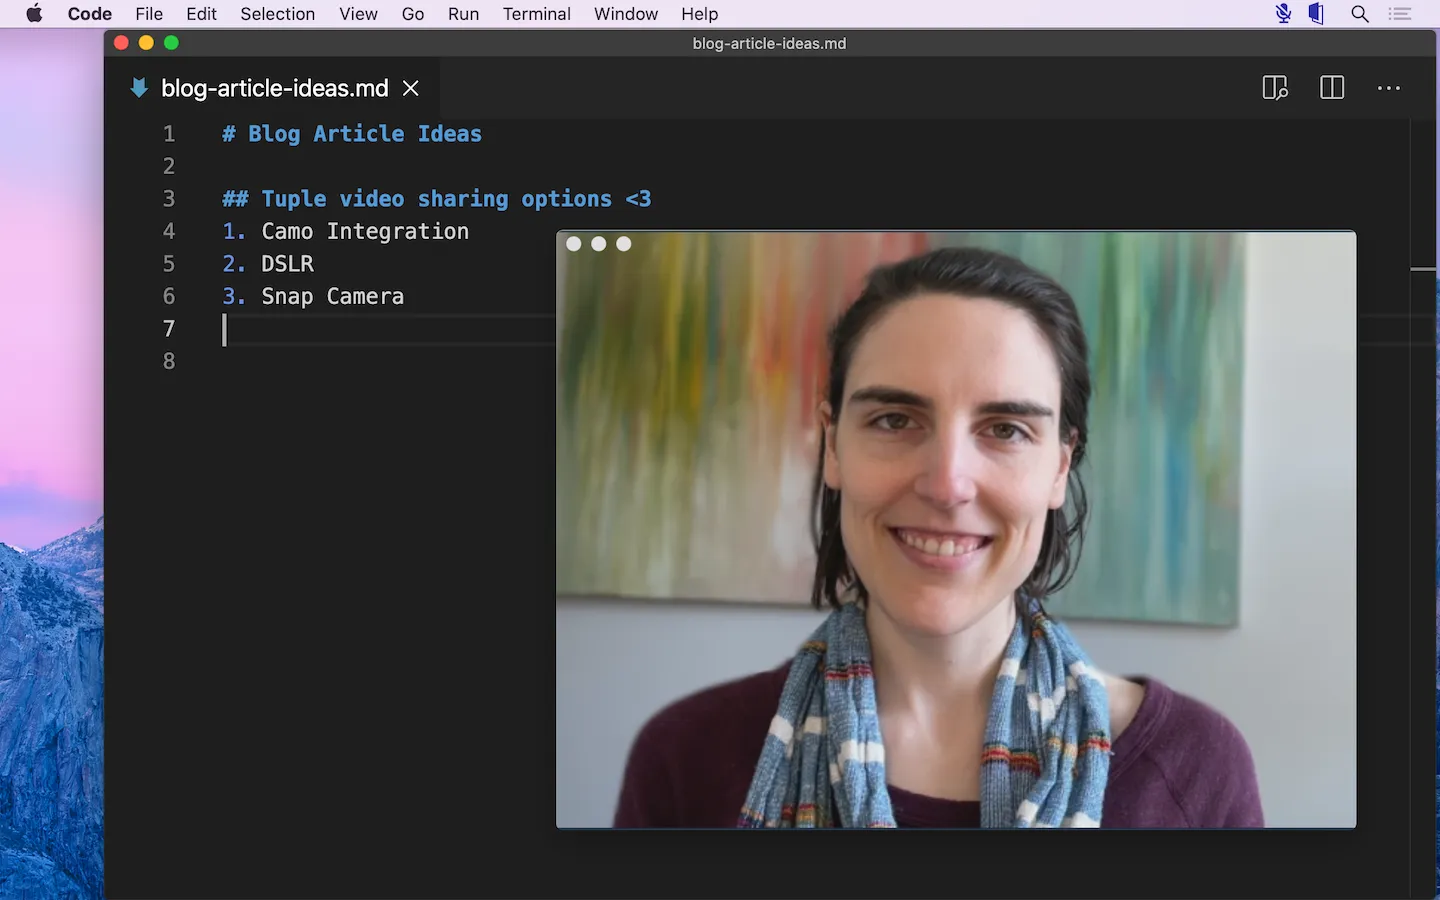
Task: Open the More Actions ellipsis menu
Action: [1389, 88]
